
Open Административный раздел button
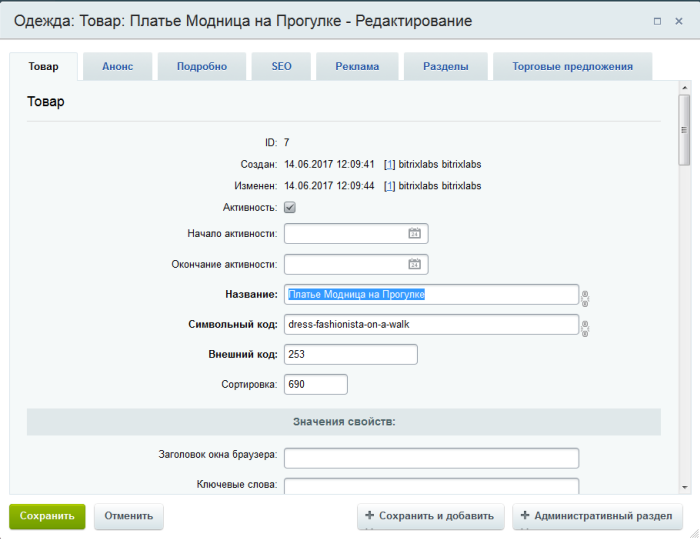click(597, 516)
